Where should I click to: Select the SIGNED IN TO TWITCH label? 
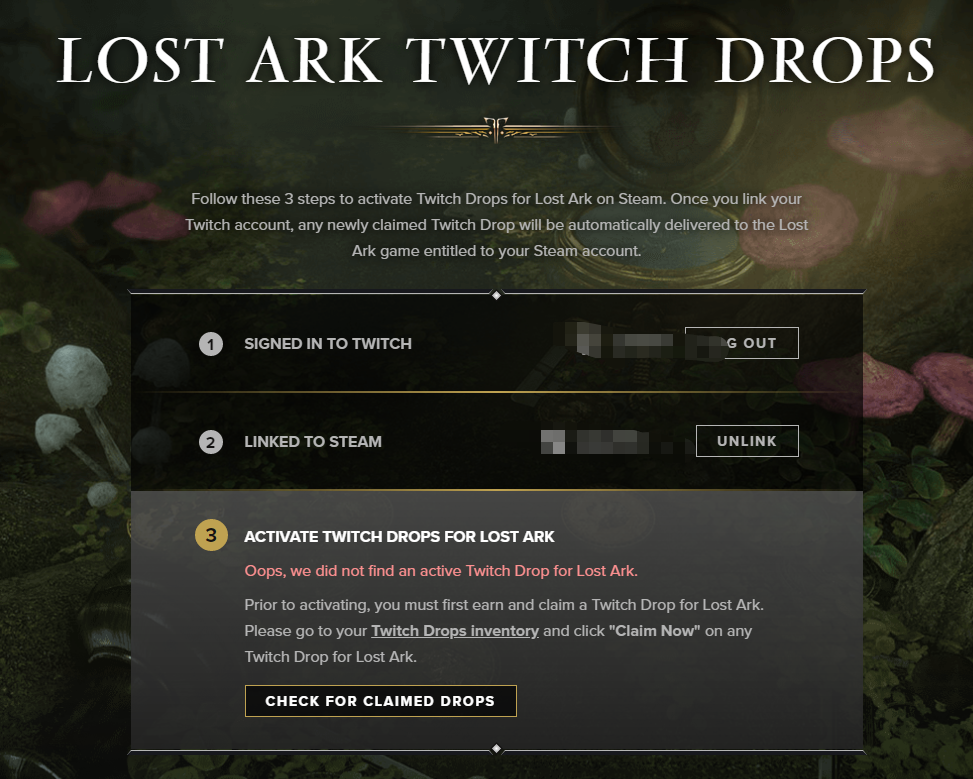pyautogui.click(x=328, y=344)
